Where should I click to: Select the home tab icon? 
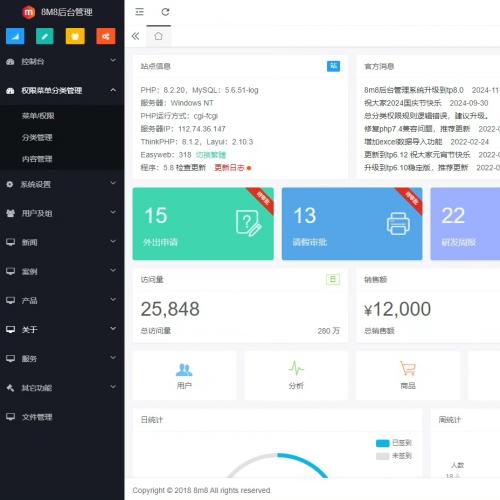pyautogui.click(x=158, y=36)
